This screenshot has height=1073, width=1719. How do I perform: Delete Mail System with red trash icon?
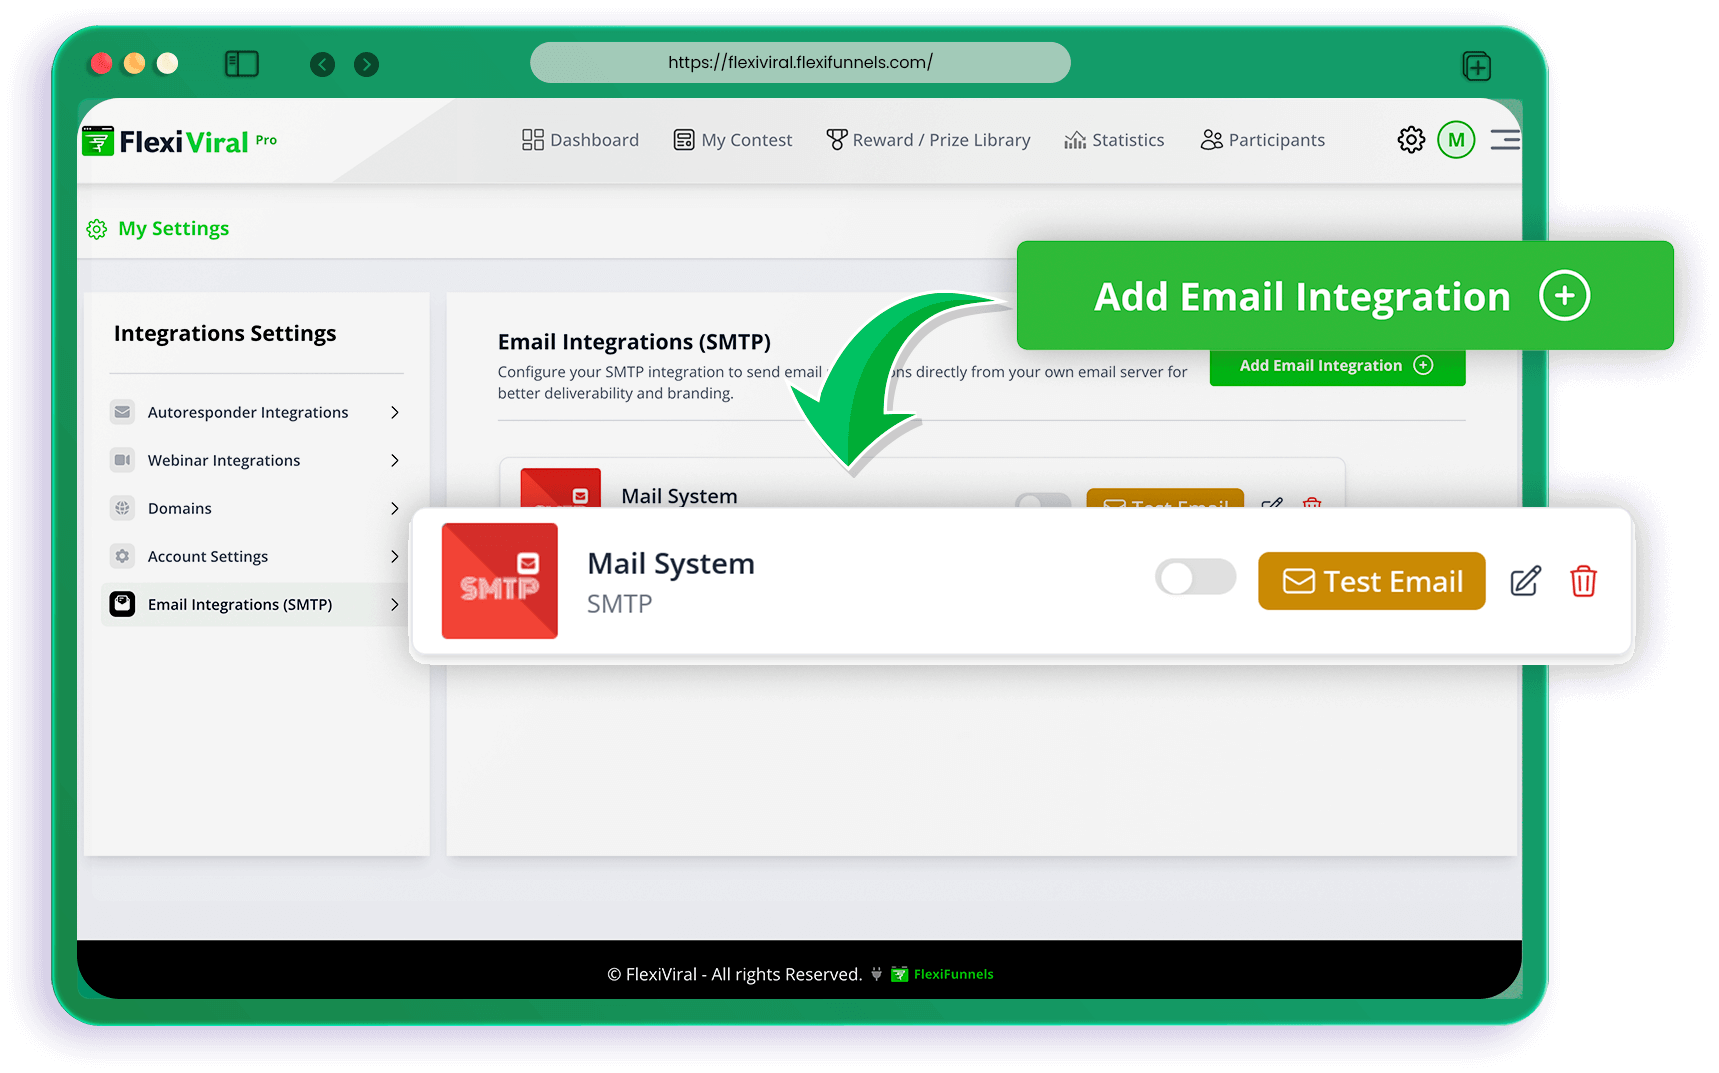click(x=1583, y=581)
